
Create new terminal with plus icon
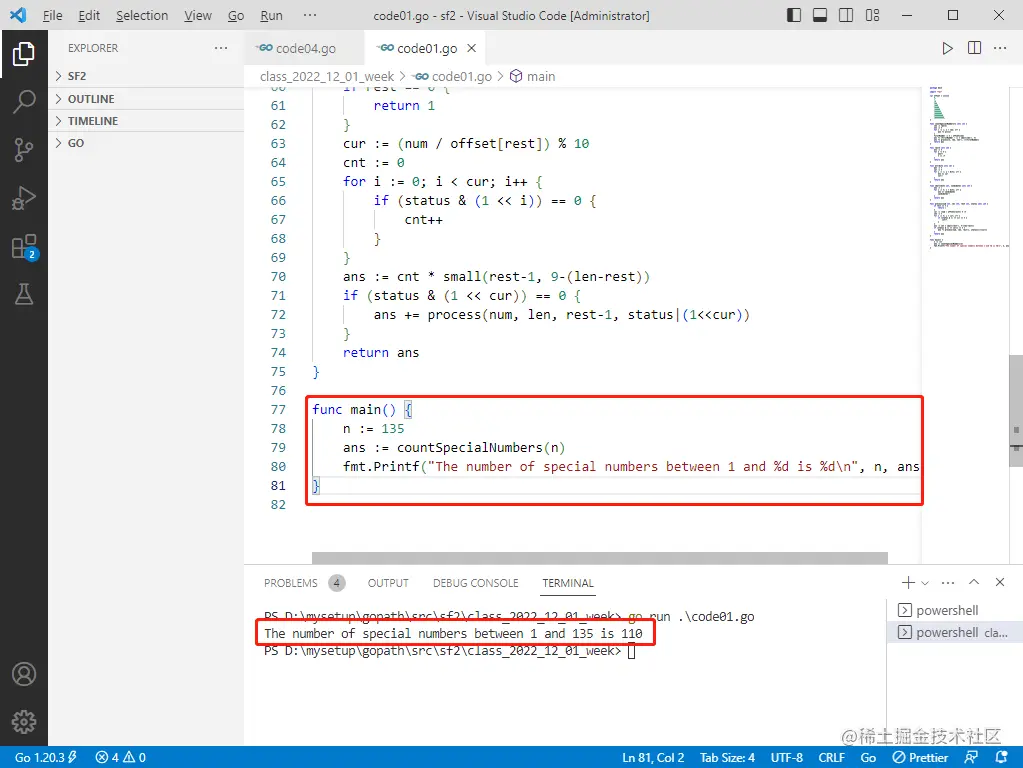(908, 582)
